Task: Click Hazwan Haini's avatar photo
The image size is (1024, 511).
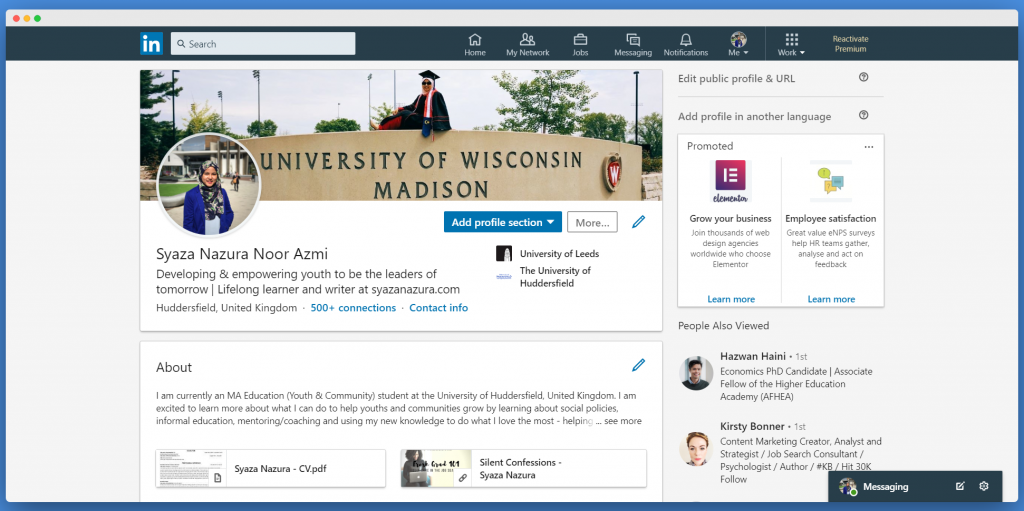Action: point(696,373)
